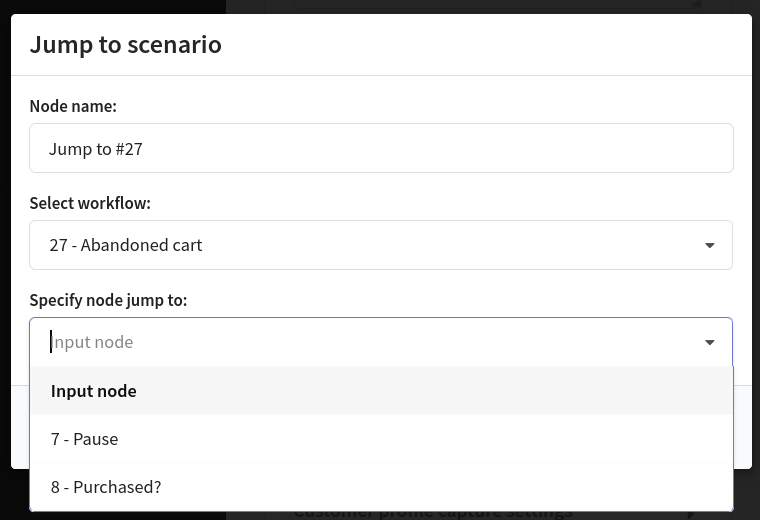Viewport: 760px width, 520px height.
Task: Click the "Select workflow:" label
Action: tap(90, 203)
